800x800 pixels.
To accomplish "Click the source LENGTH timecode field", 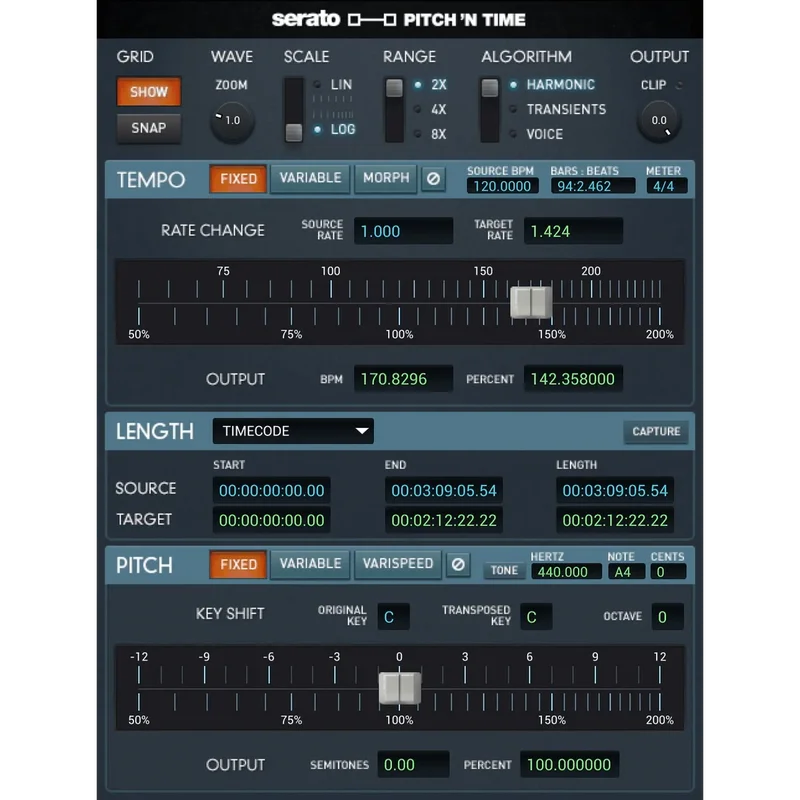I will (615, 491).
